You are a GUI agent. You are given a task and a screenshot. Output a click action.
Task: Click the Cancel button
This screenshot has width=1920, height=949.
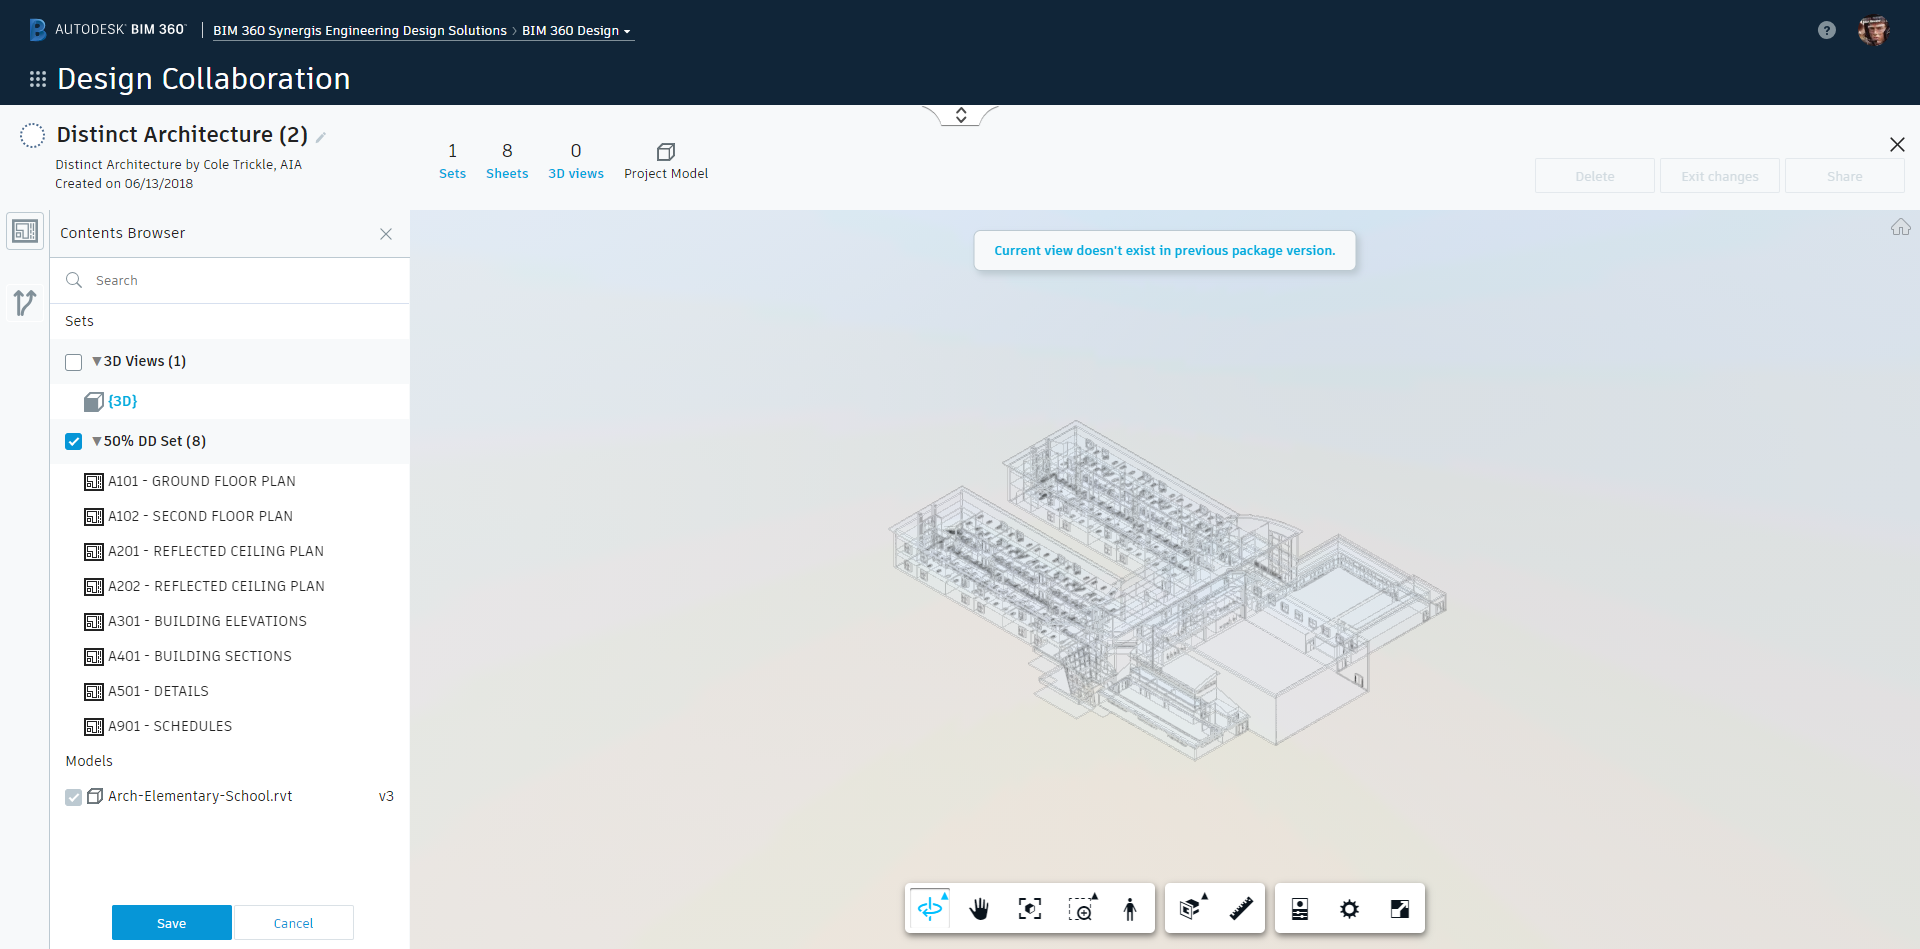(x=293, y=923)
